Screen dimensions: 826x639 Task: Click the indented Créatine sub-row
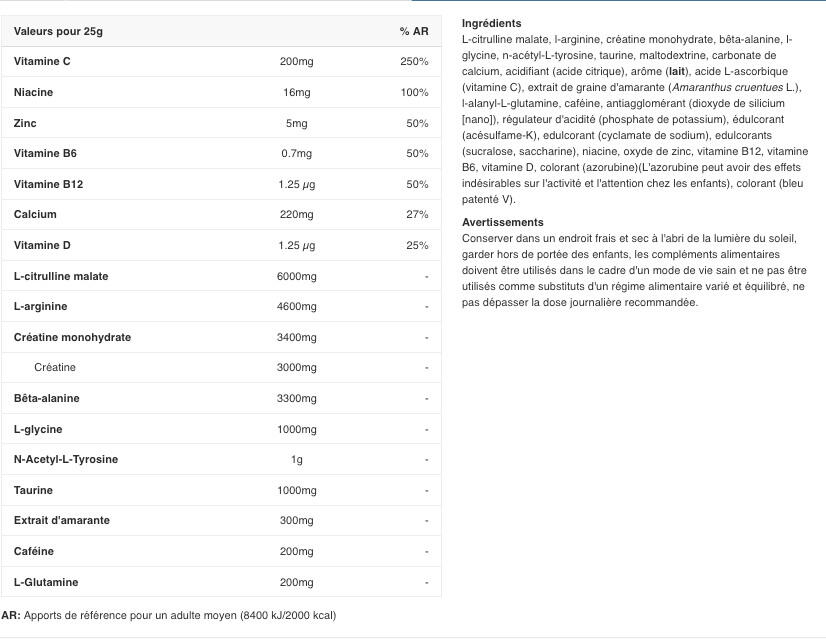221,368
